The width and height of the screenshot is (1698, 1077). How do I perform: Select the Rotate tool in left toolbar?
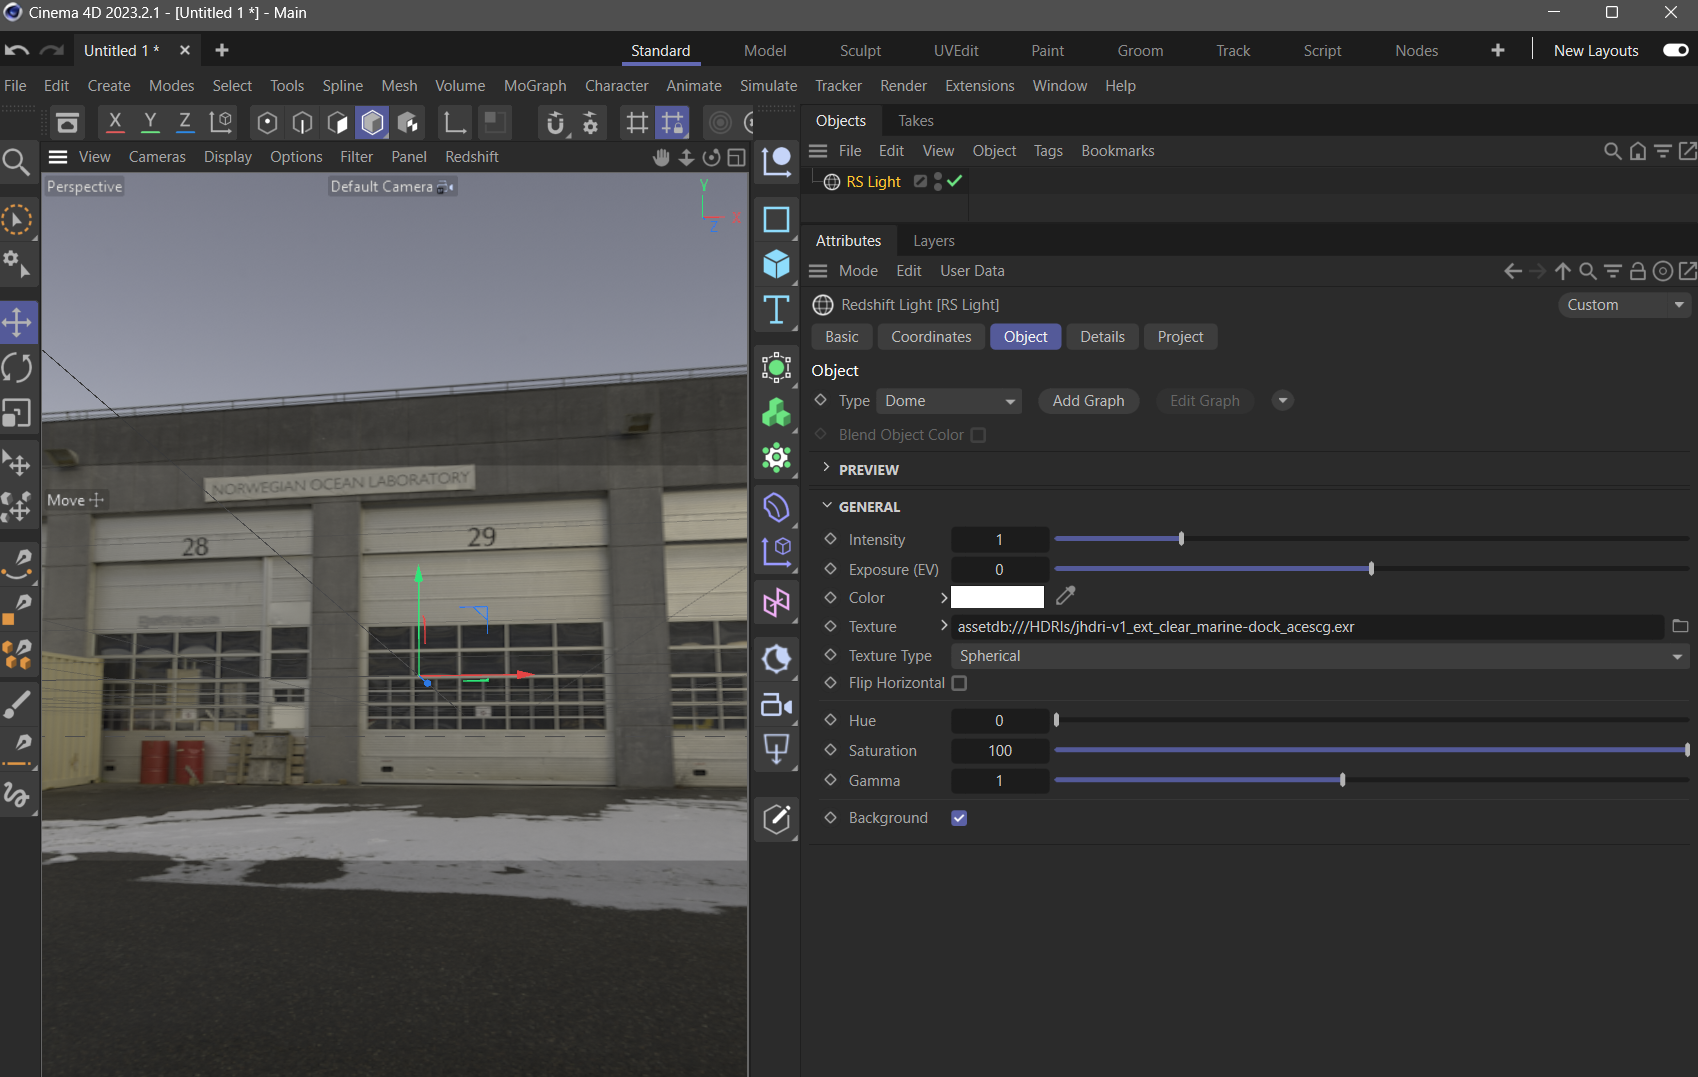17,368
